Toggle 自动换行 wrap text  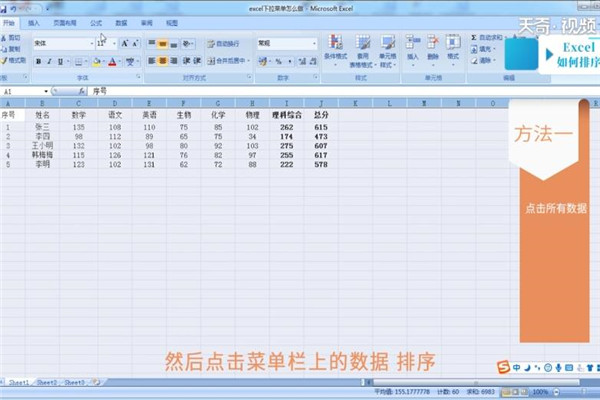[x=223, y=44]
